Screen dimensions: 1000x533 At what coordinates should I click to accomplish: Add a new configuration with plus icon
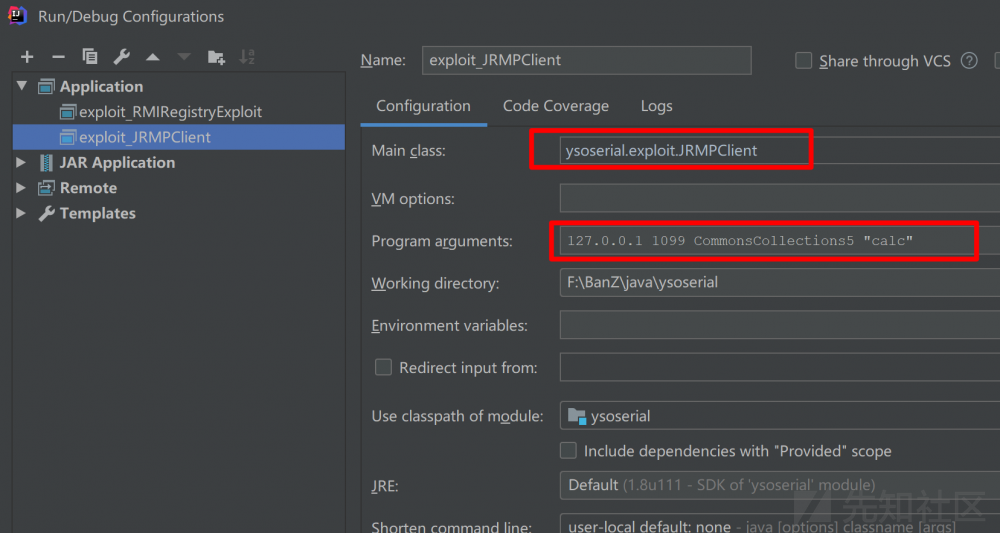click(27, 57)
